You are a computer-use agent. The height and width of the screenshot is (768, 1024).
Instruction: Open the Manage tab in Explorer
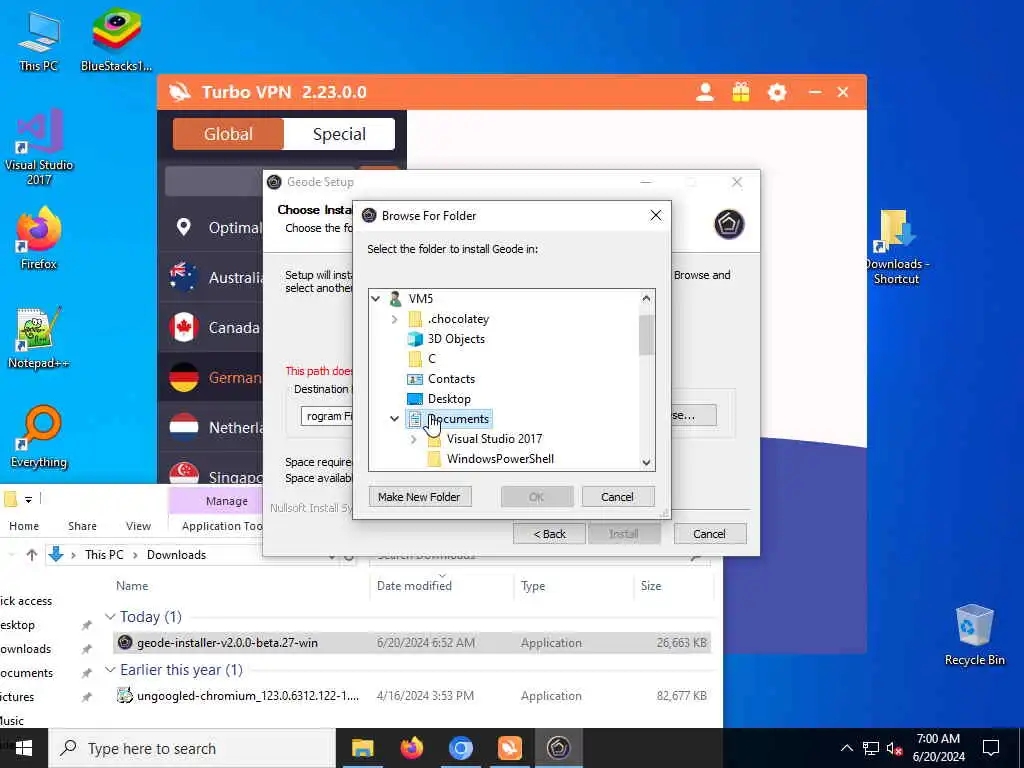[227, 501]
